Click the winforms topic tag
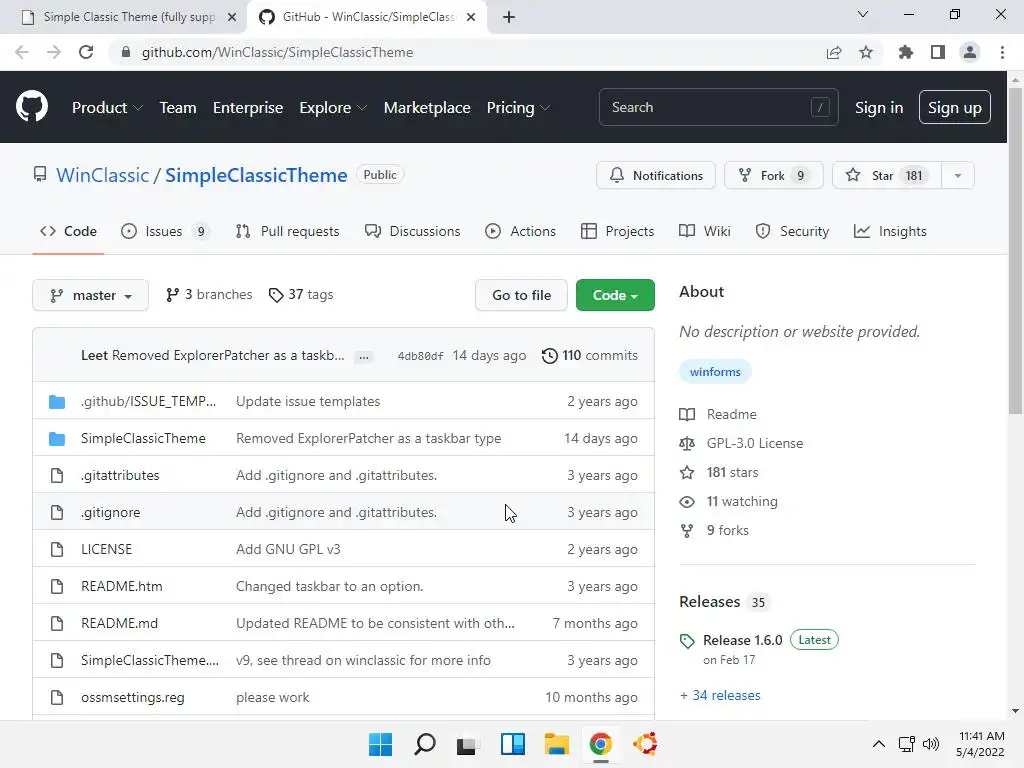Image resolution: width=1024 pixels, height=768 pixels. coord(715,372)
